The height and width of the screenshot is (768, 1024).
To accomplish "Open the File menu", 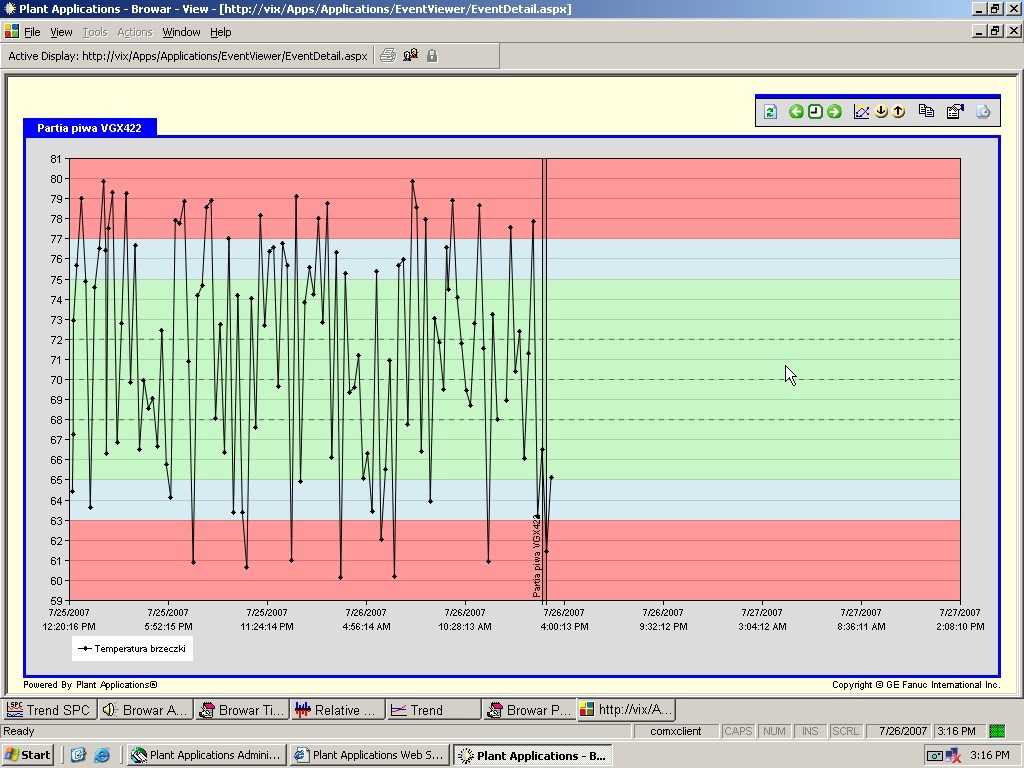I will tap(32, 32).
